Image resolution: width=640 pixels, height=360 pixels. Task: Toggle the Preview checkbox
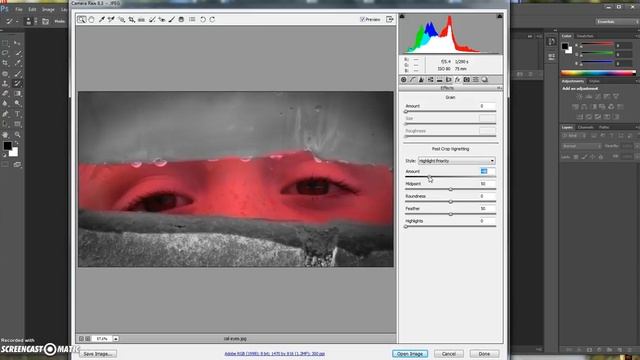click(362, 20)
